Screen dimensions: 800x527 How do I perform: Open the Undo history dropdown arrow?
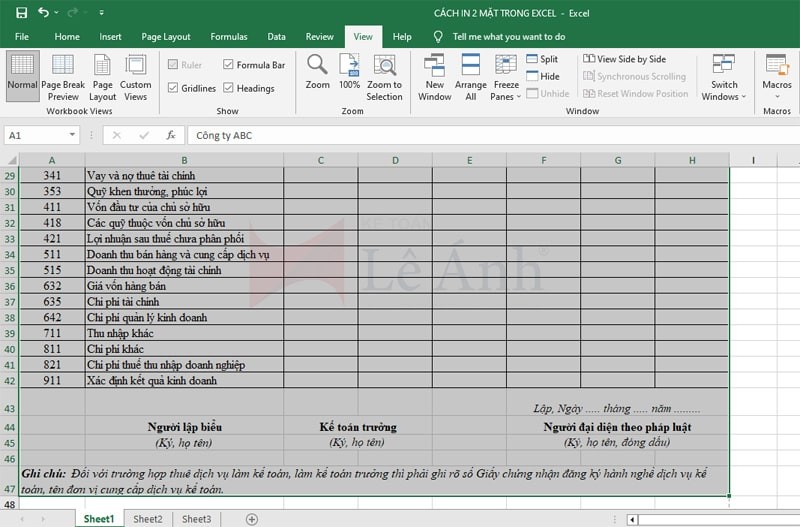pyautogui.click(x=56, y=13)
